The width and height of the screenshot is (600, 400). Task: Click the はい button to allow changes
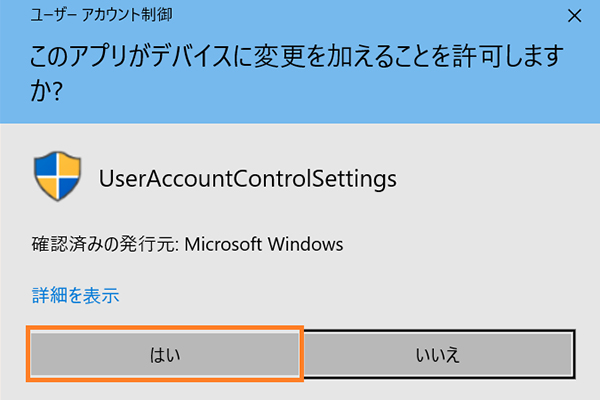coord(165,353)
